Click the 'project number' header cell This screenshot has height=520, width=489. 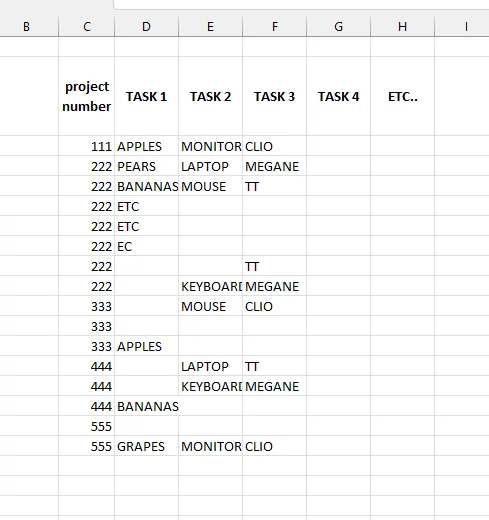click(87, 96)
